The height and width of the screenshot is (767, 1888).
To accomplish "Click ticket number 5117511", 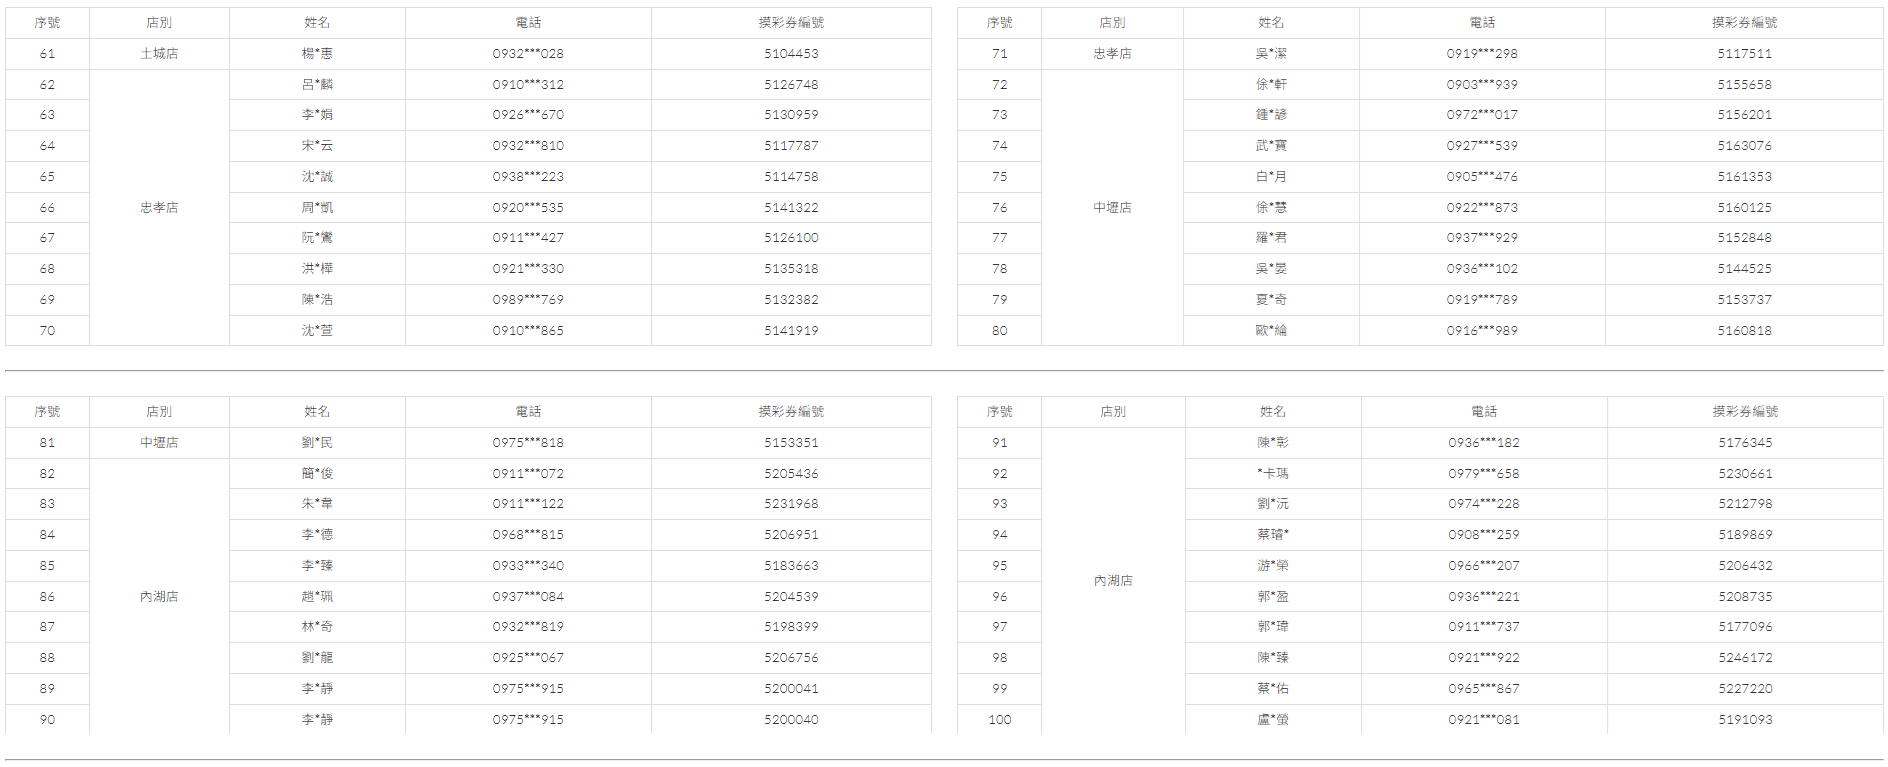I will 1744,54.
